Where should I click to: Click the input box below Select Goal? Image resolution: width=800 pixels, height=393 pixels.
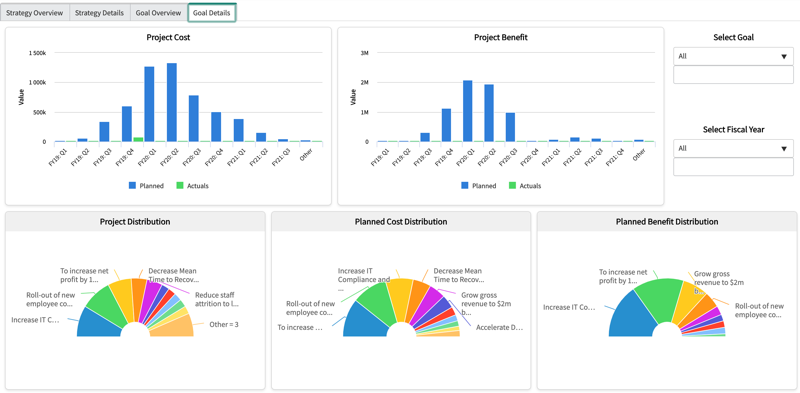(733, 75)
